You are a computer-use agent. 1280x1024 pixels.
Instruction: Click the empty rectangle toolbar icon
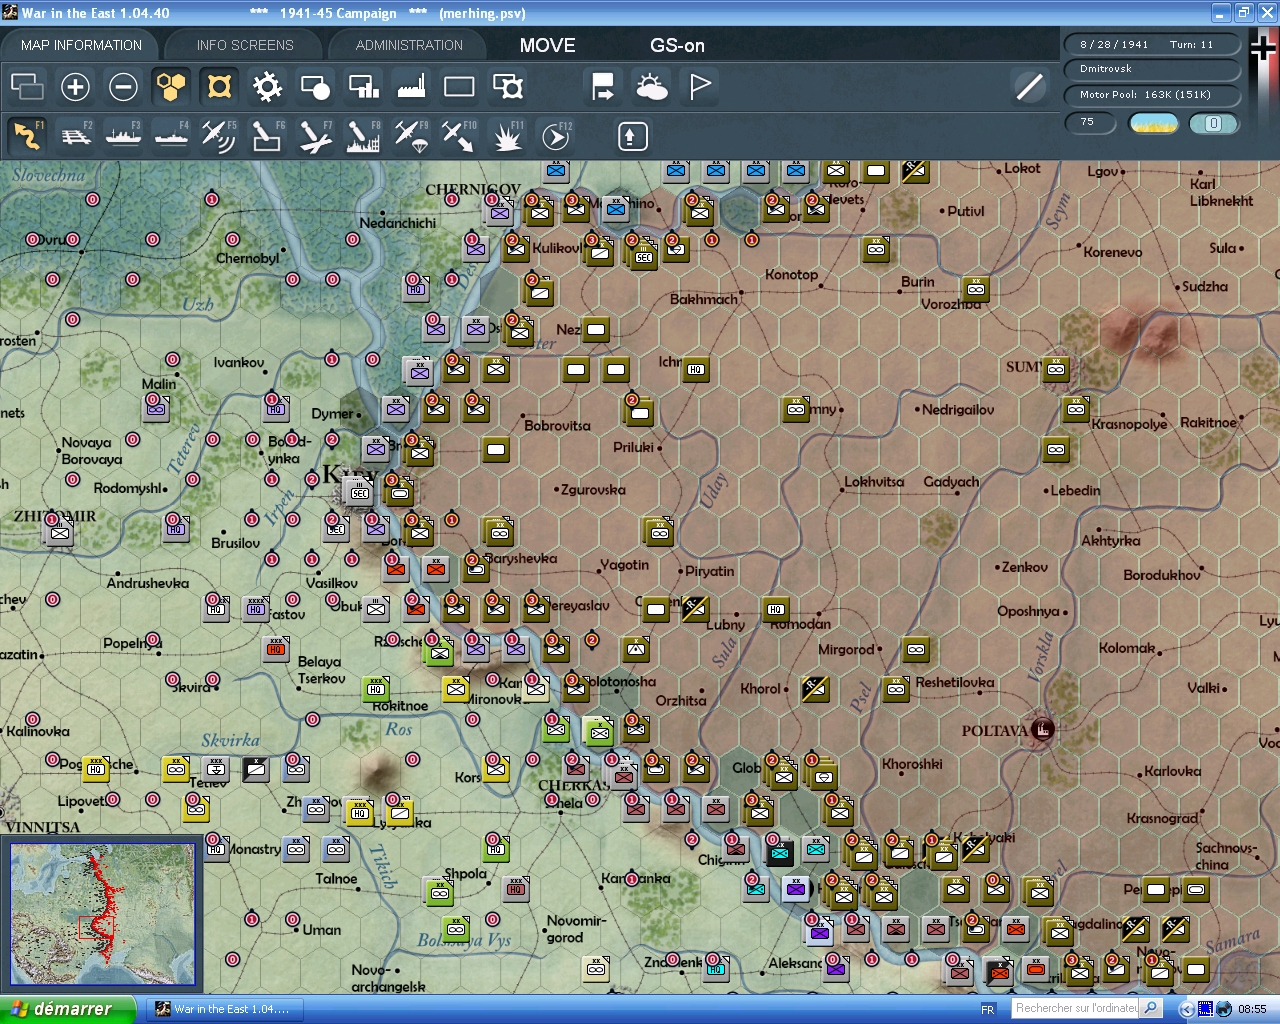[x=459, y=87]
